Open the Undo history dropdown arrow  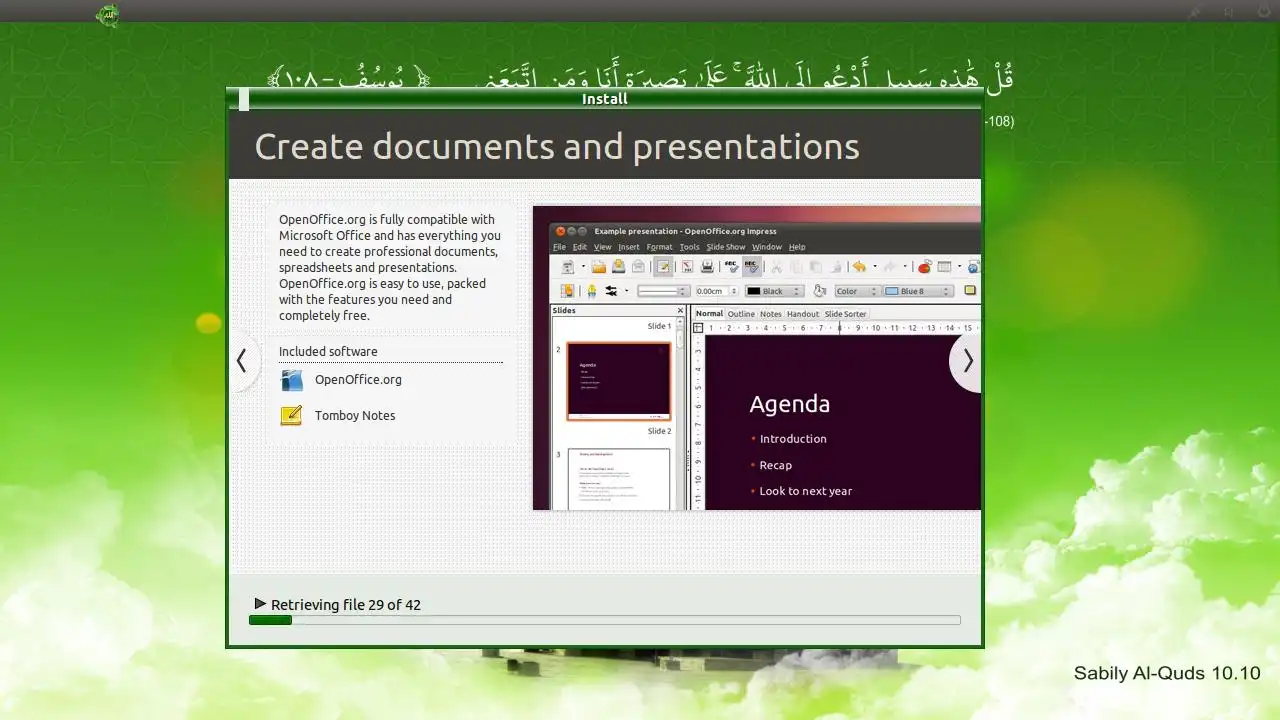pyautogui.click(x=875, y=267)
